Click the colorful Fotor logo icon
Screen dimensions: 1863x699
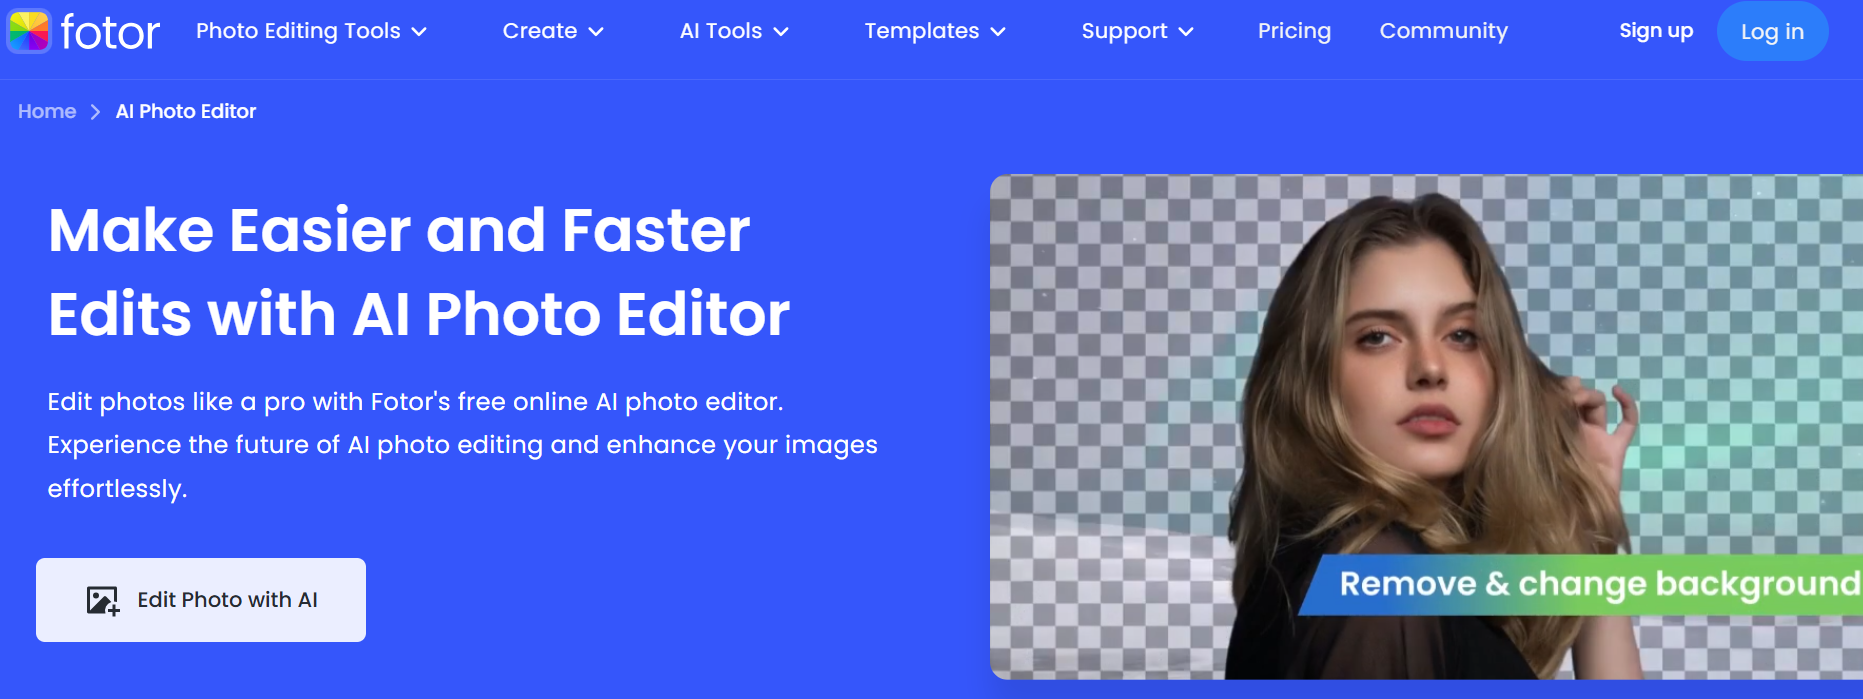[x=29, y=31]
